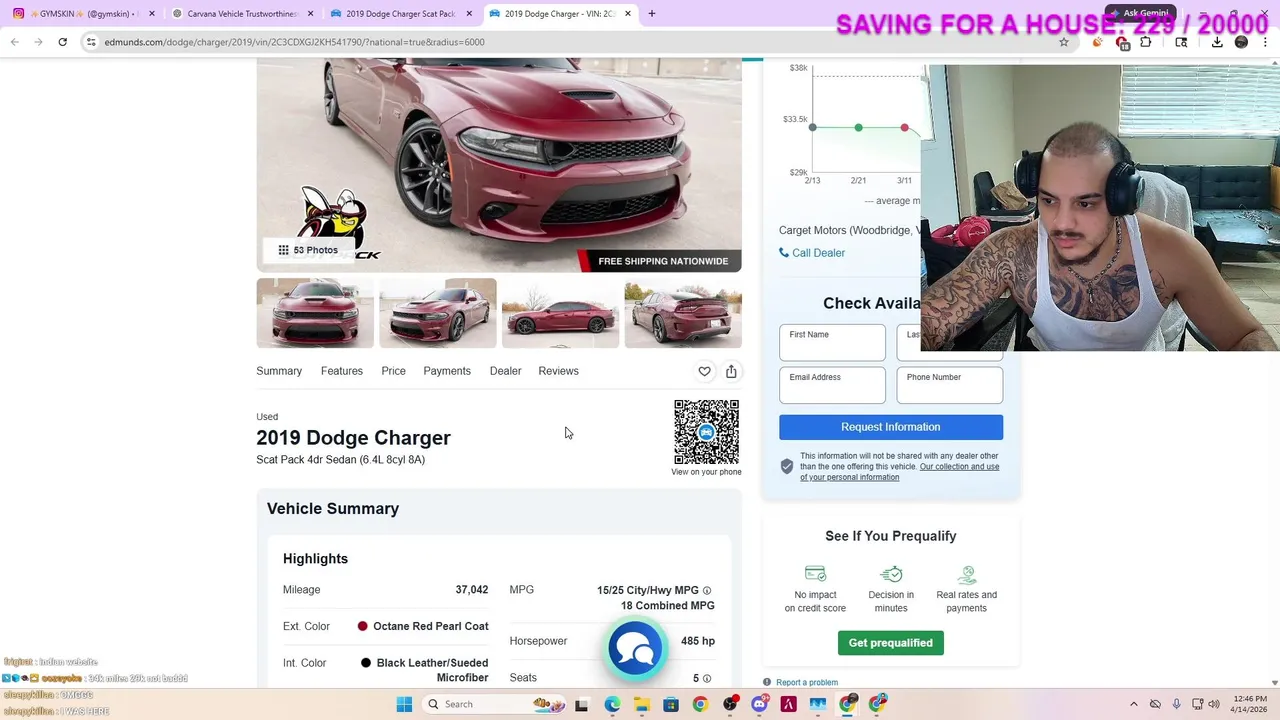
Task: Click the QR code View on your phone
Action: coord(706,432)
